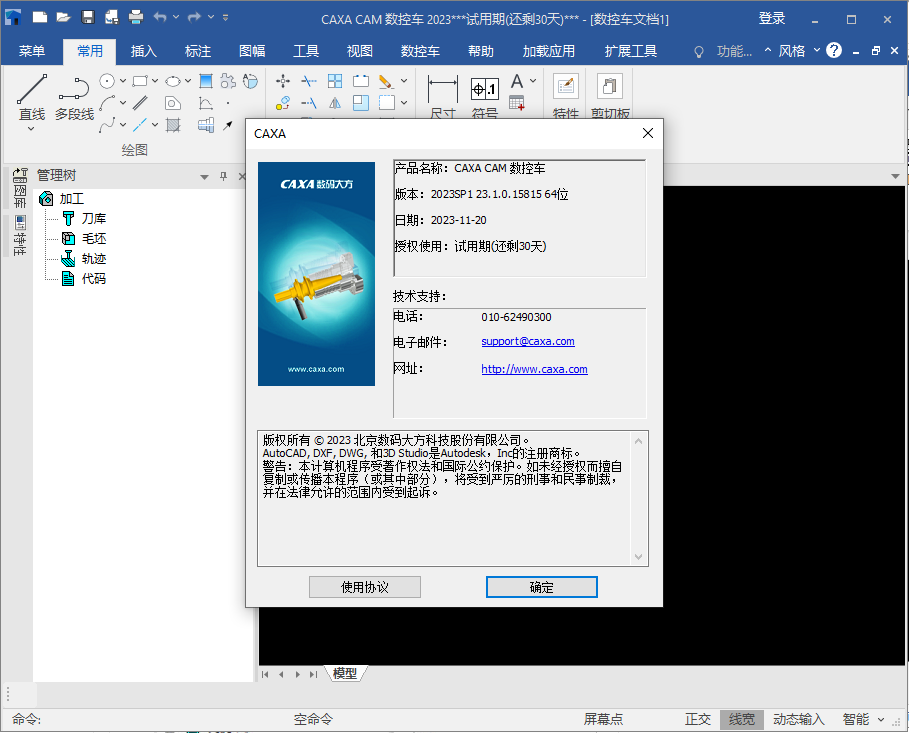Screen dimensions: 909x733
Task: Open the support@caxa.com email link
Action: (528, 342)
